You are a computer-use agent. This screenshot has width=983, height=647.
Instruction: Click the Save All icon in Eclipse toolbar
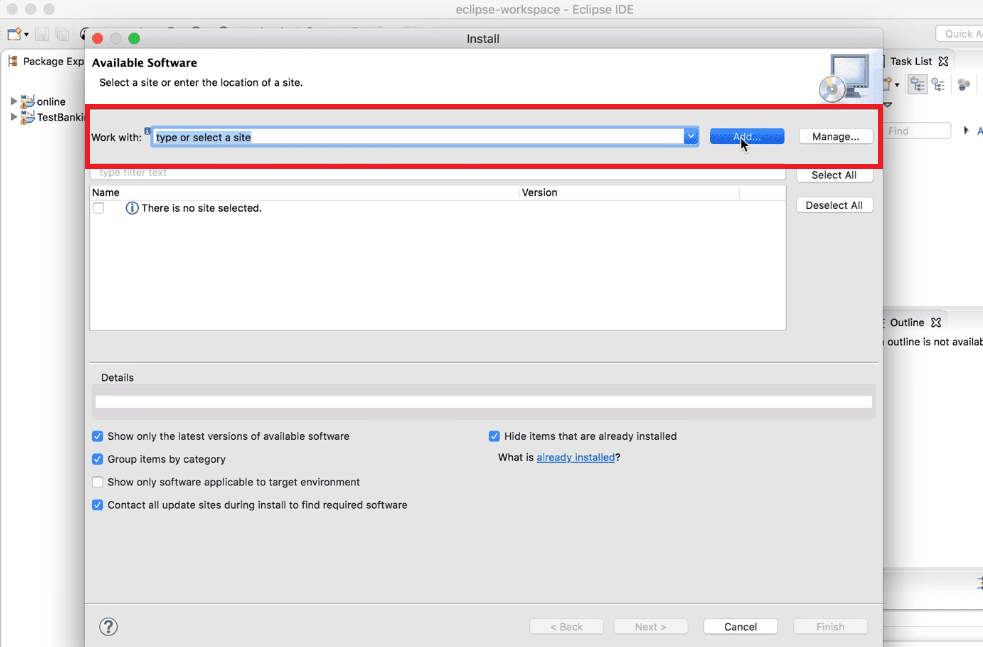(62, 34)
